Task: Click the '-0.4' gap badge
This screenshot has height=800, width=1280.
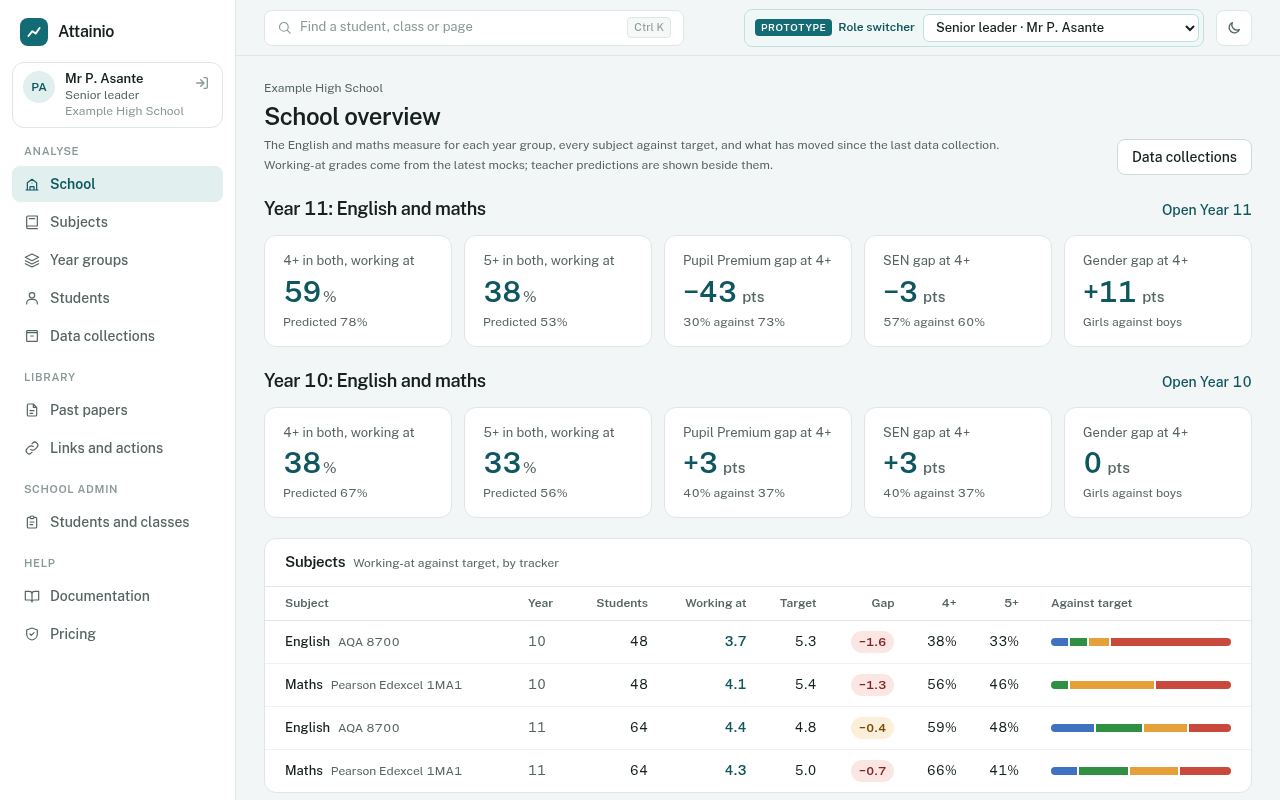Action: (x=872, y=728)
